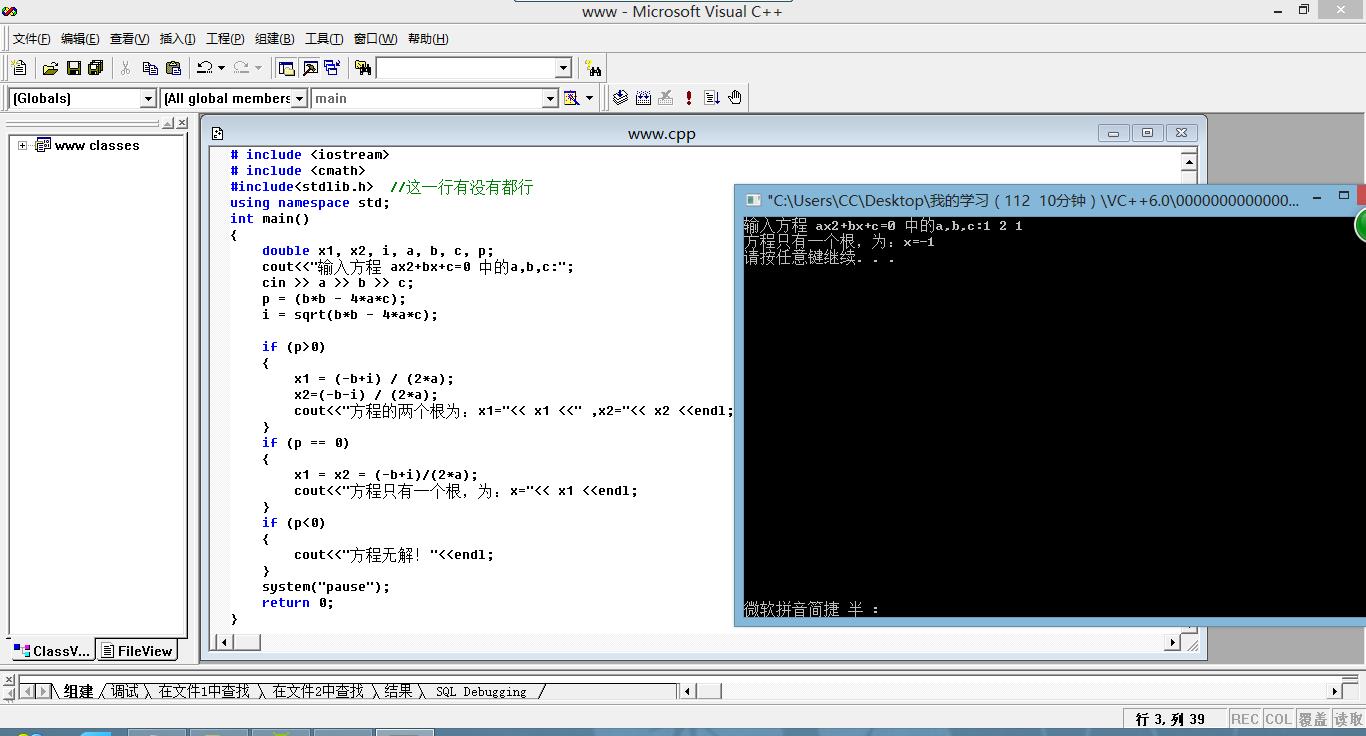
Task: Switch to the FileView tab
Action: pyautogui.click(x=137, y=651)
